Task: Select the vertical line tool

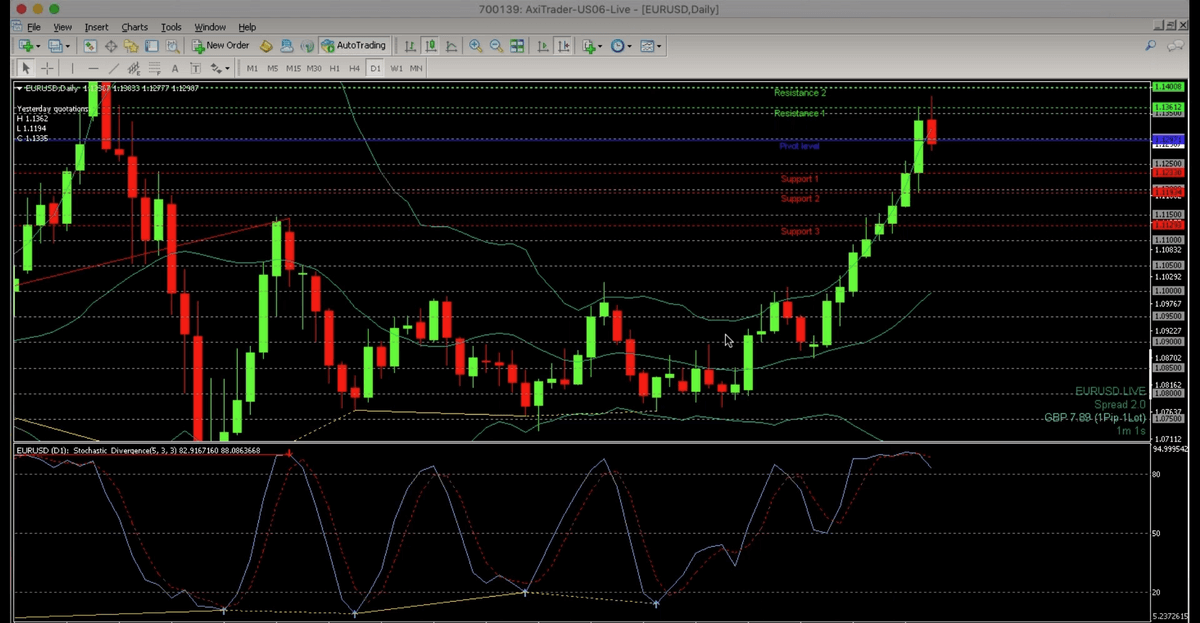Action: click(72, 68)
